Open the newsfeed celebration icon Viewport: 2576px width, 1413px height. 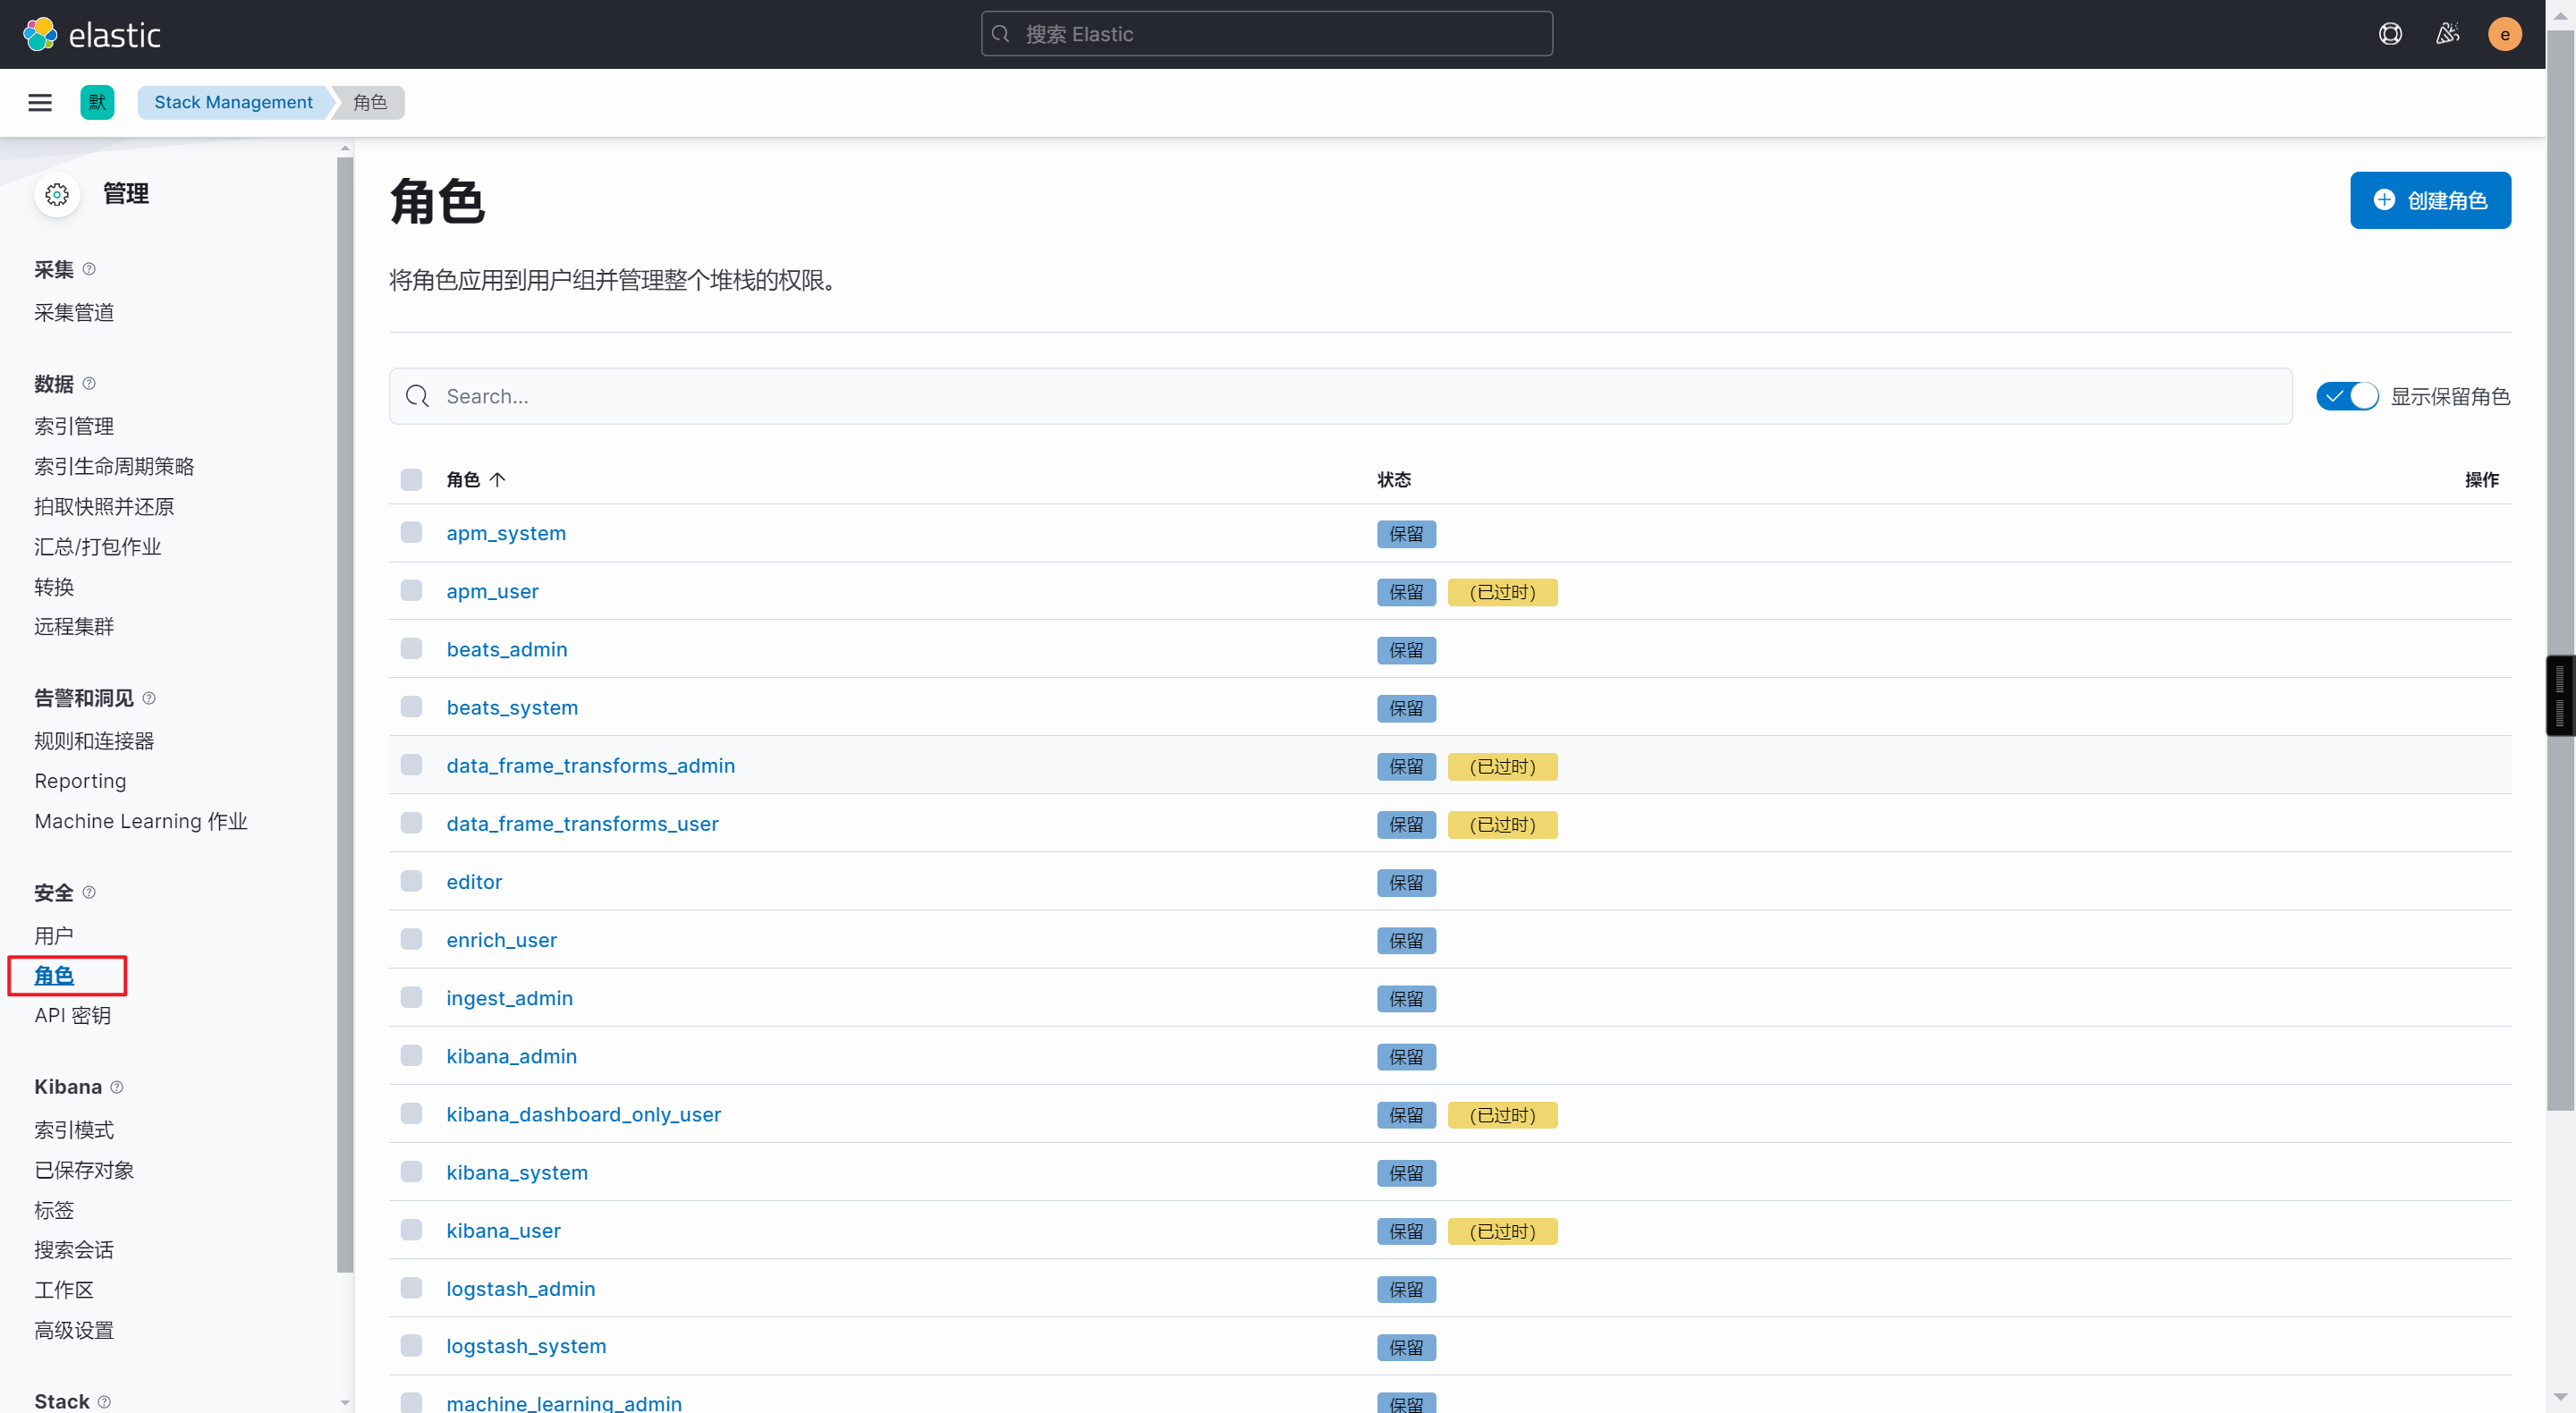(x=2447, y=34)
